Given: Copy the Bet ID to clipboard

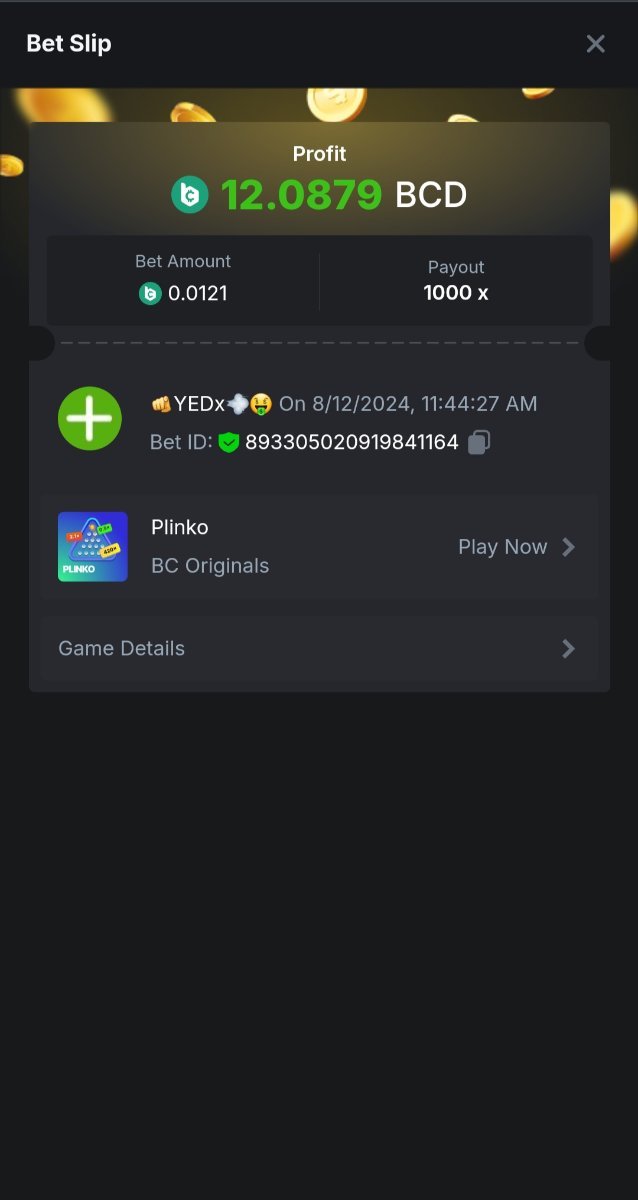Looking at the screenshot, I should [x=479, y=442].
